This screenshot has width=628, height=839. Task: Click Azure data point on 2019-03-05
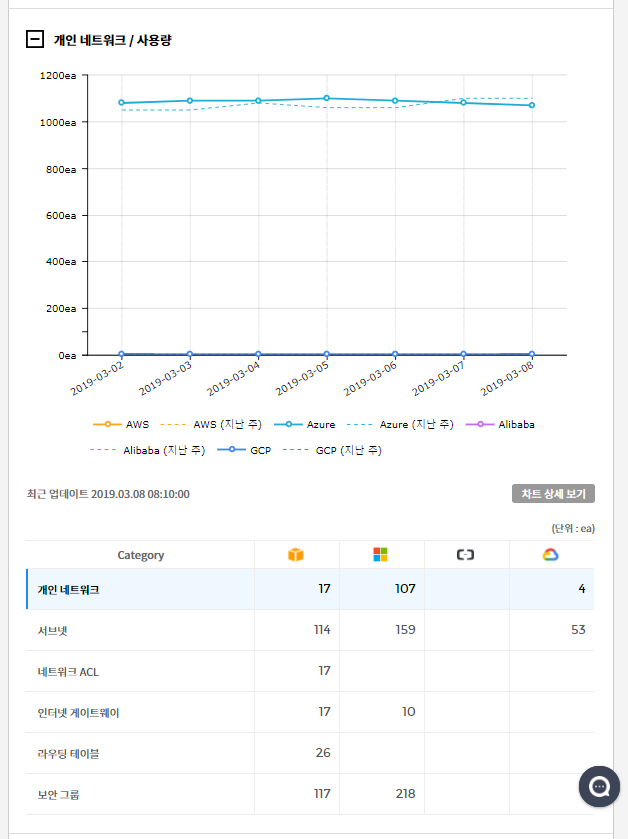point(327,98)
